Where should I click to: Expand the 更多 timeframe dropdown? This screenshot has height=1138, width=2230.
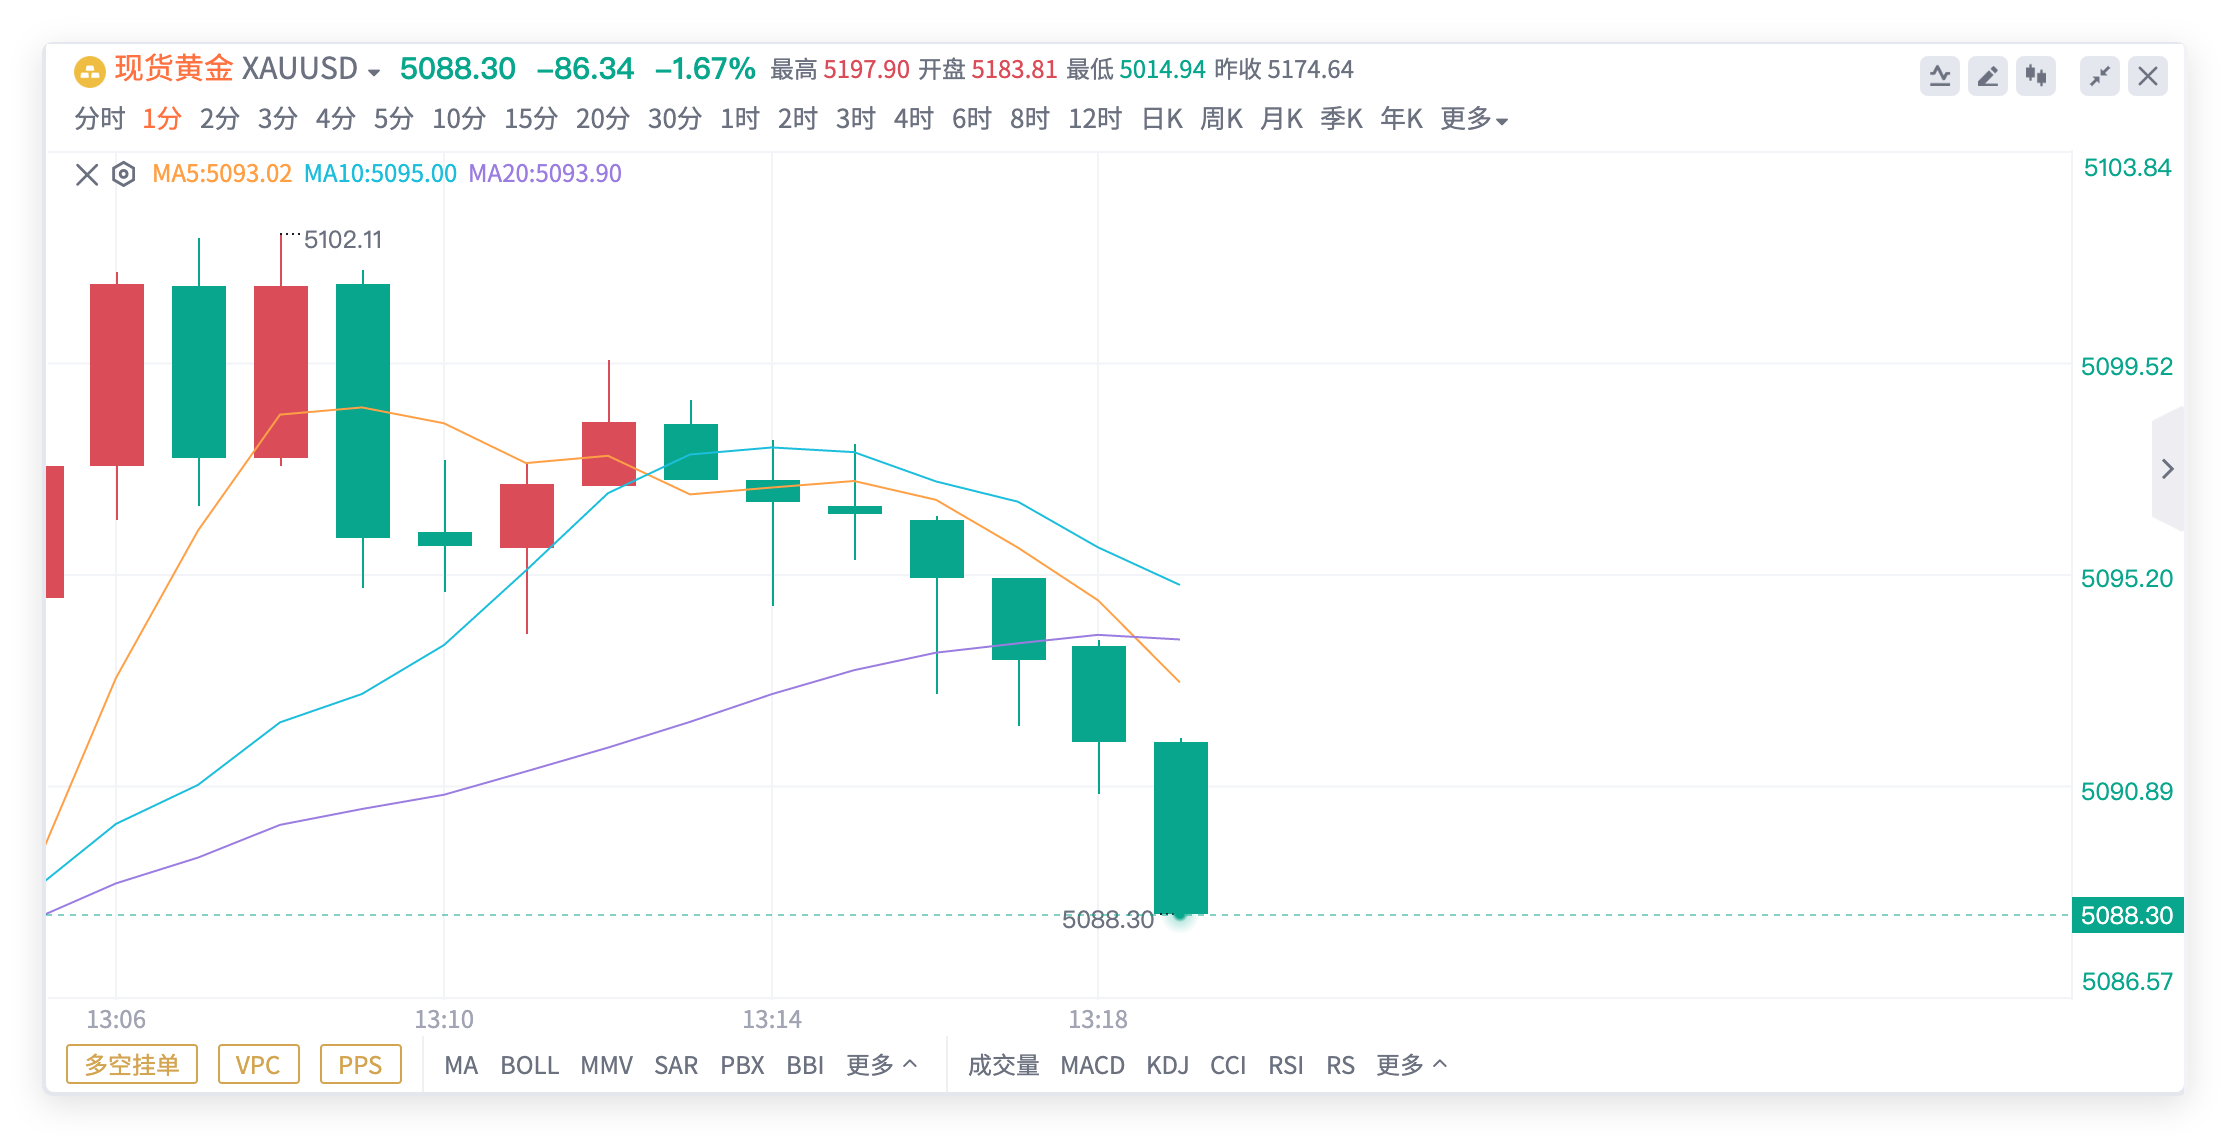[x=1474, y=119]
